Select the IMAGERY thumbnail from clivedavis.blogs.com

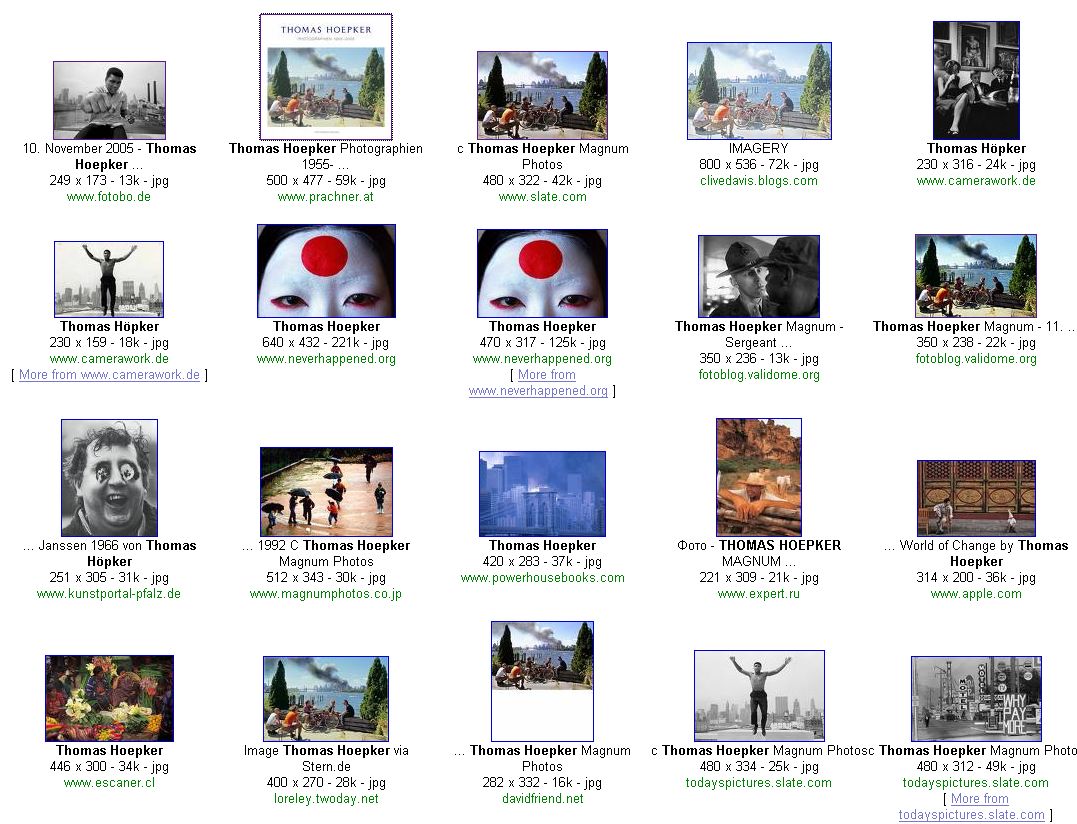pyautogui.click(x=759, y=91)
